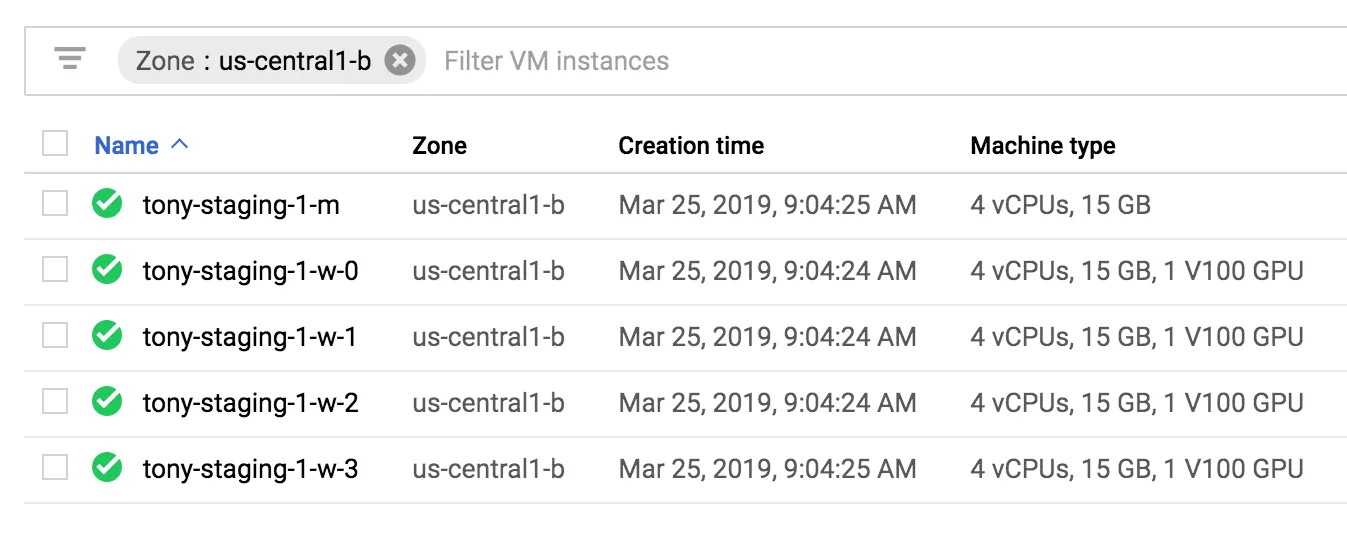The width and height of the screenshot is (1347, 555).
Task: Click the tony-staging-1-w-2 green status icon
Action: click(x=107, y=402)
